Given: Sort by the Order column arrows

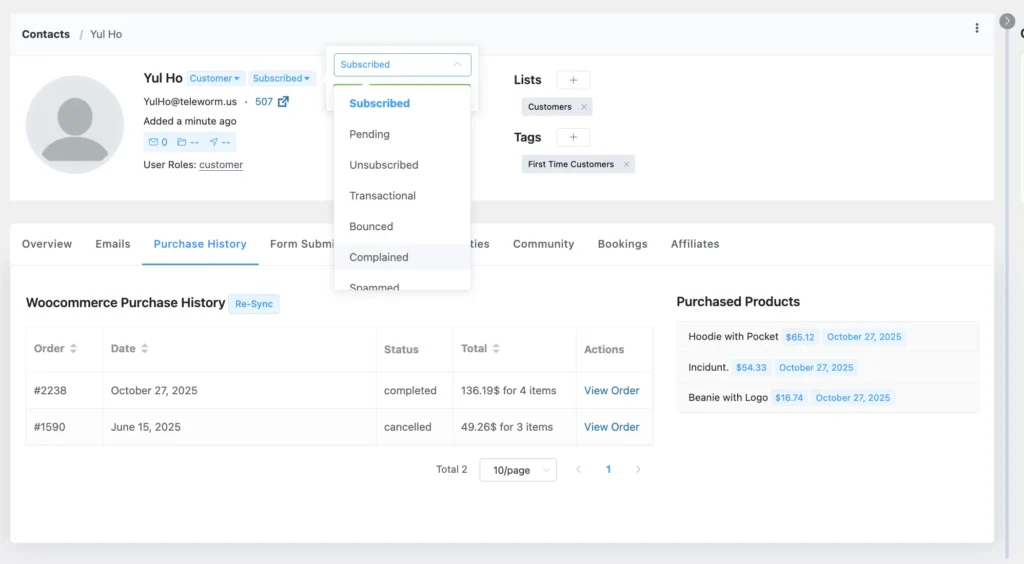Looking at the screenshot, I should coord(74,349).
